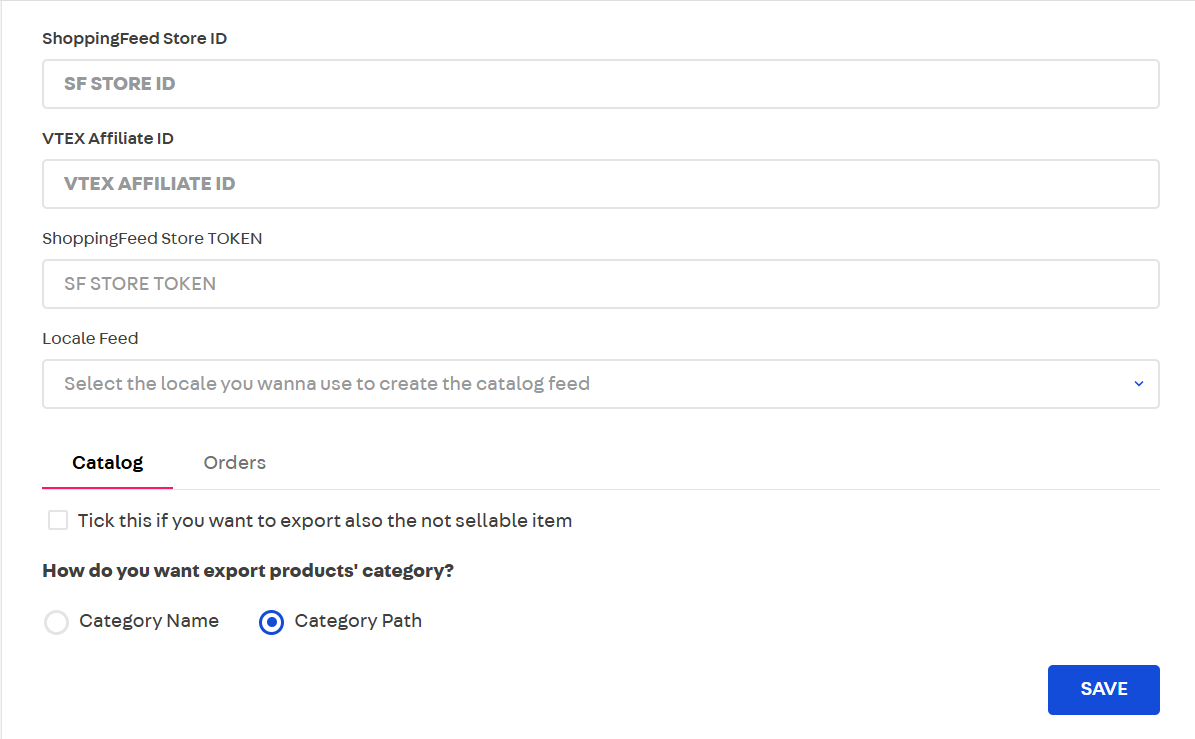Click the export products' category question heading
This screenshot has width=1195, height=739.
point(248,571)
